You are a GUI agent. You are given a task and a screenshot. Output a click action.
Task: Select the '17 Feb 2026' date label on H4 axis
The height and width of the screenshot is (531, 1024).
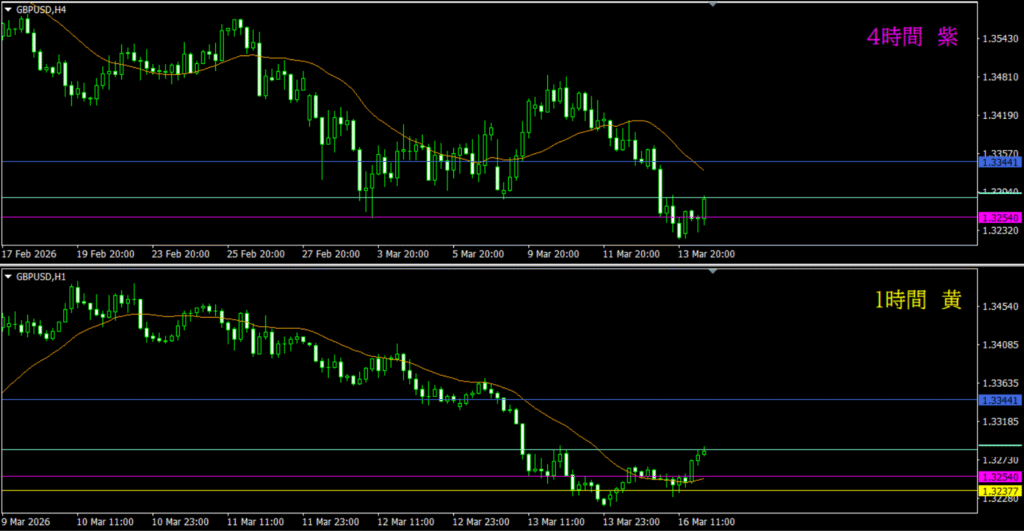click(30, 254)
